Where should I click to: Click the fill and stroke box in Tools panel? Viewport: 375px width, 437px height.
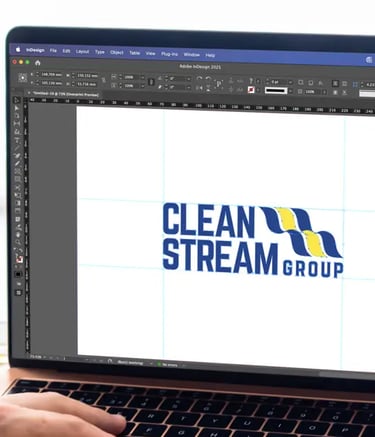pos(20,259)
